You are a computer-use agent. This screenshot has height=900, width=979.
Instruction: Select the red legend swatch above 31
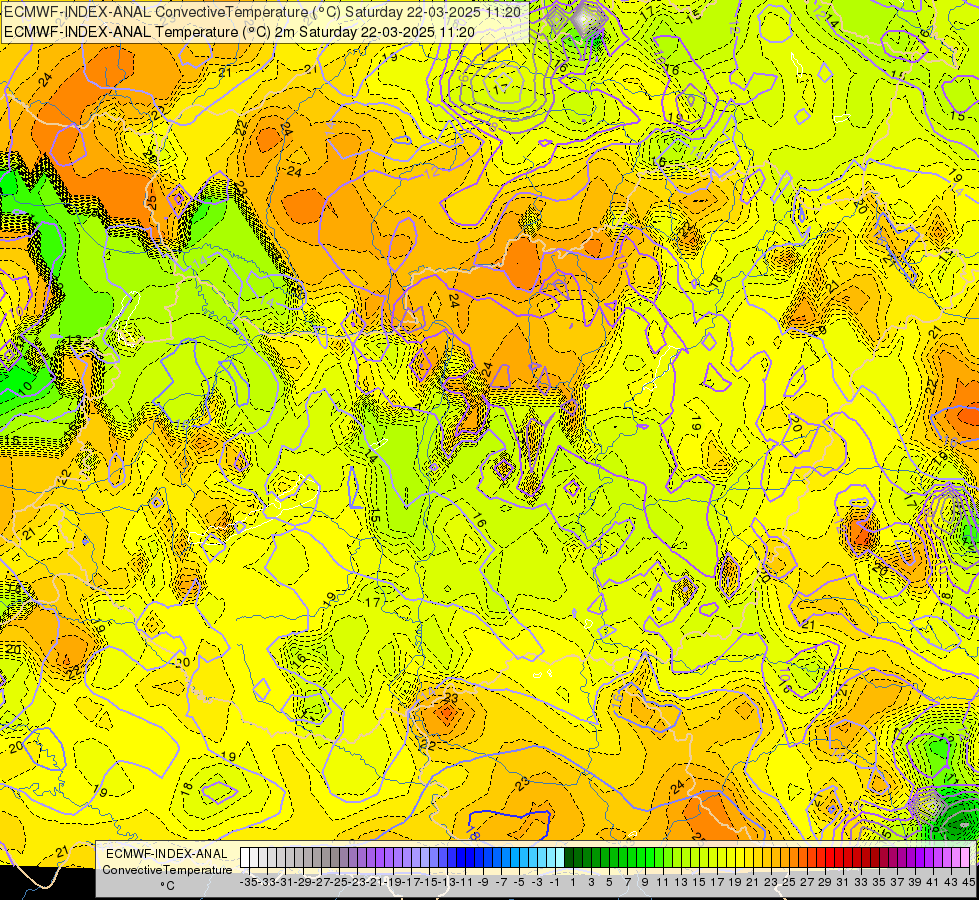point(839,857)
